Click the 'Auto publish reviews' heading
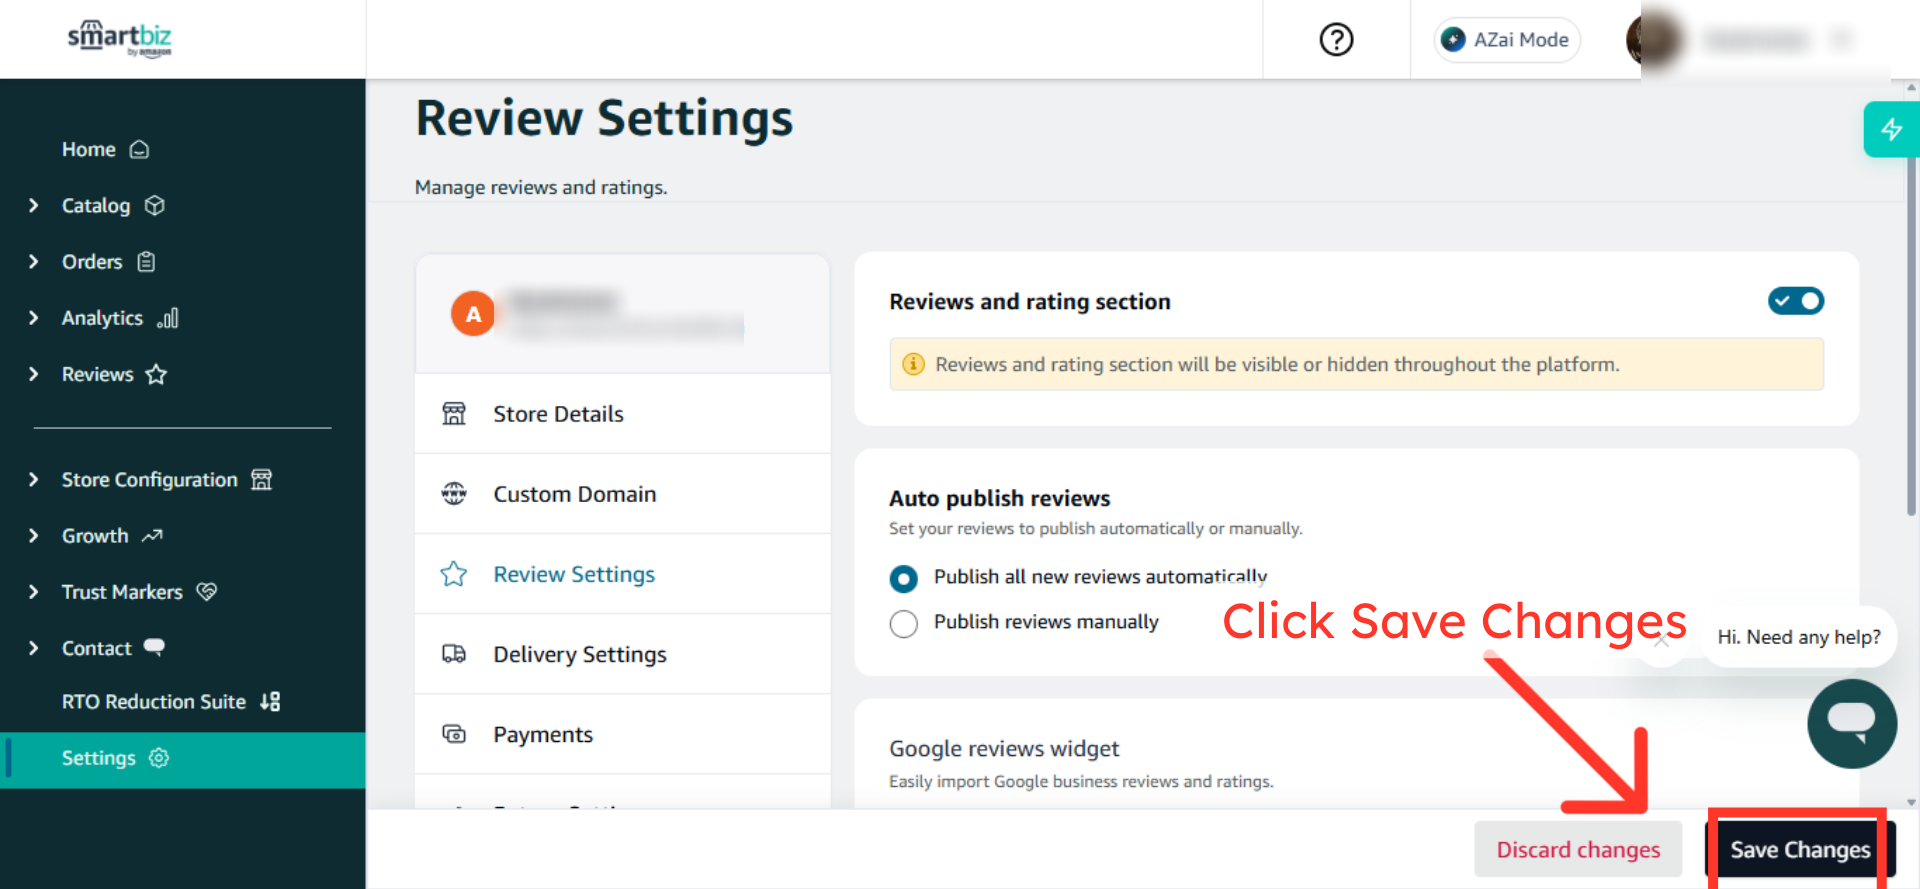This screenshot has height=889, width=1920. [x=1000, y=498]
